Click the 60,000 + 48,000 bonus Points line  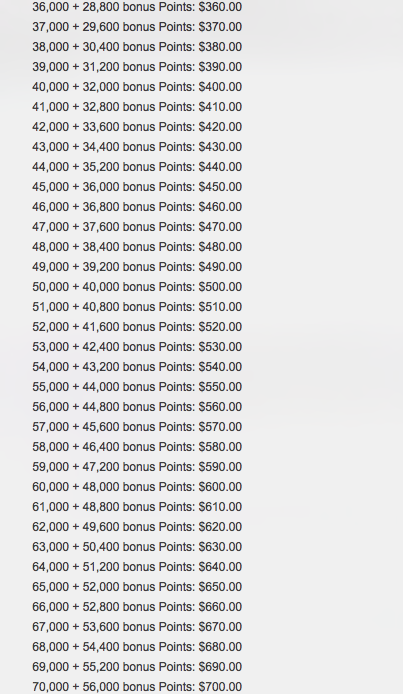coord(137,487)
